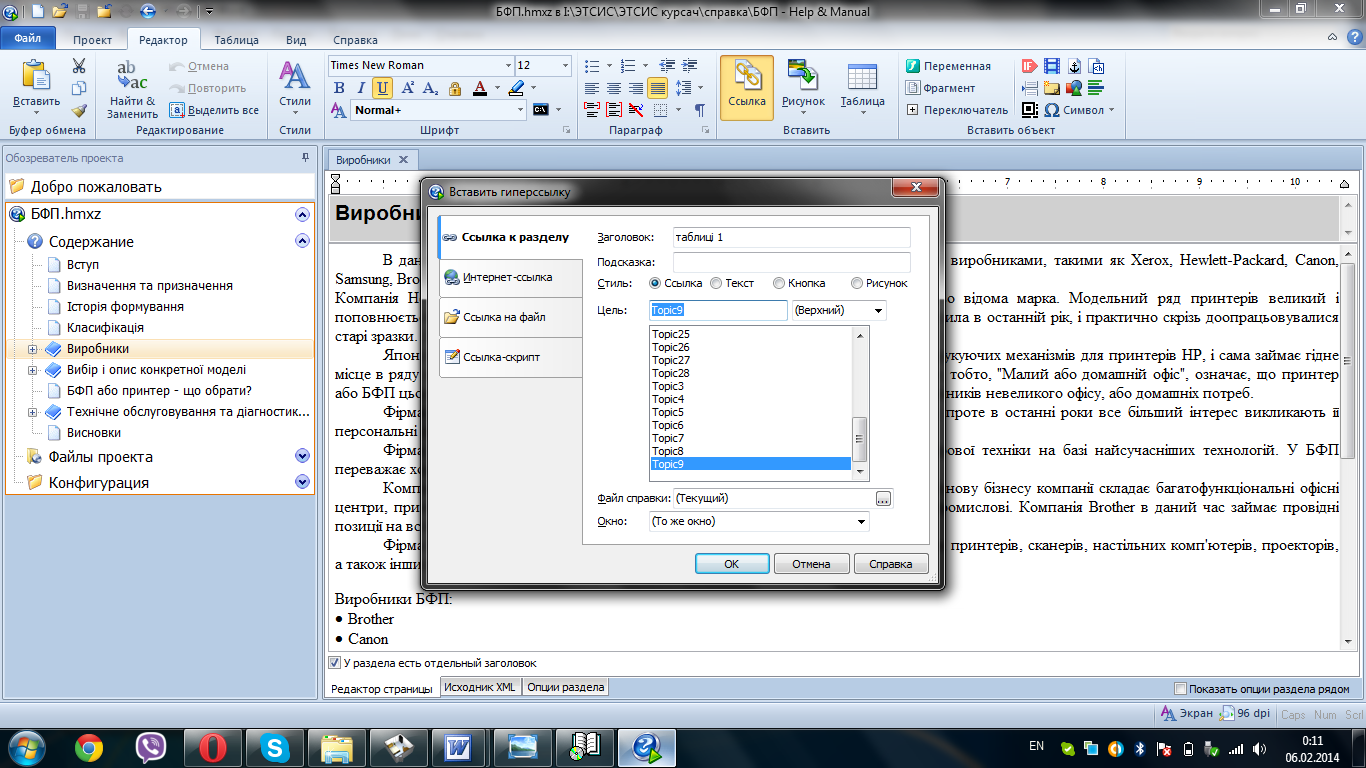Toggle У раздела есть отдельный заголовок checkbox
This screenshot has height=768, width=1366.
pyautogui.click(x=335, y=663)
